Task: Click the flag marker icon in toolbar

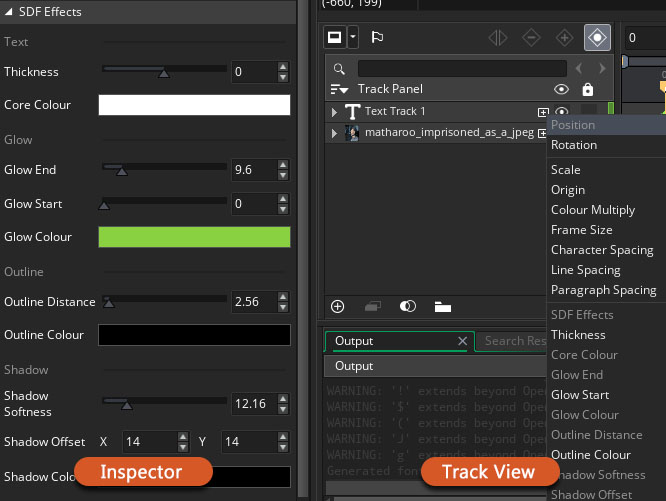Action: (x=377, y=37)
